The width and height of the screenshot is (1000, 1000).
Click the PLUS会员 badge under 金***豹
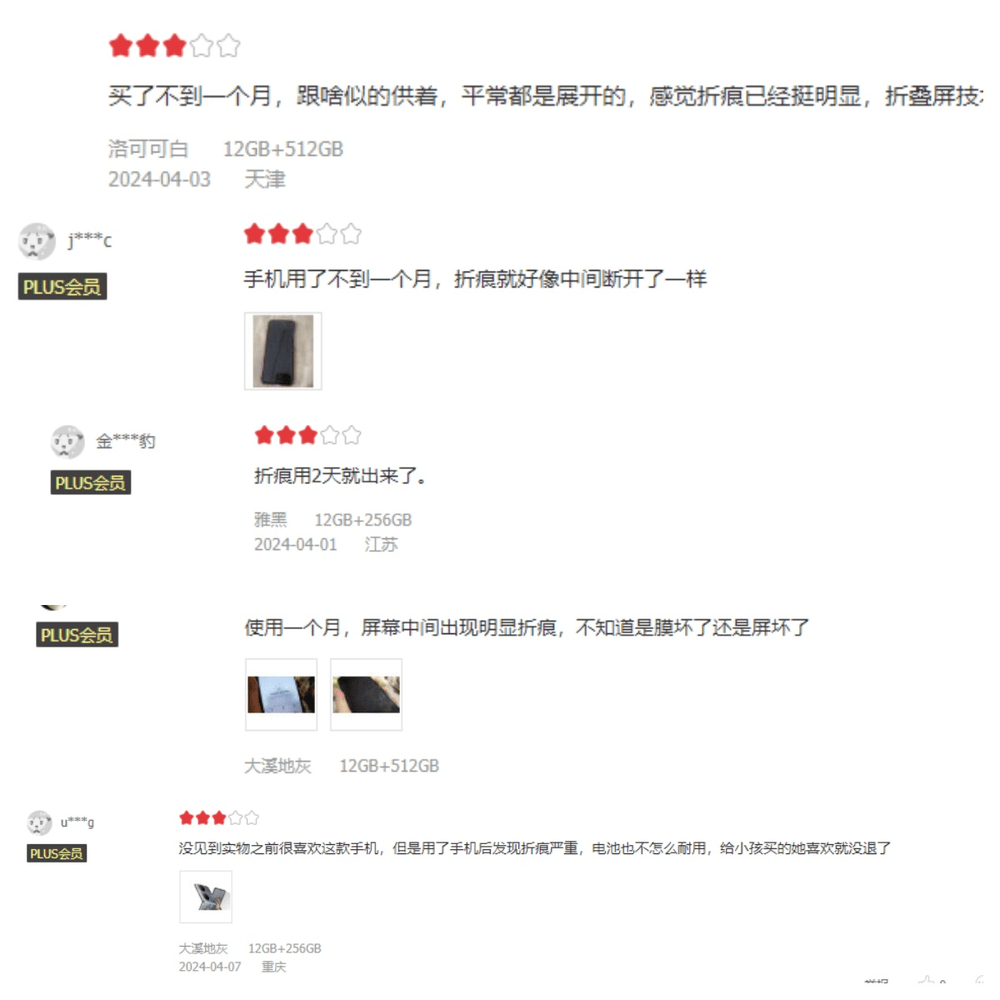tap(91, 482)
